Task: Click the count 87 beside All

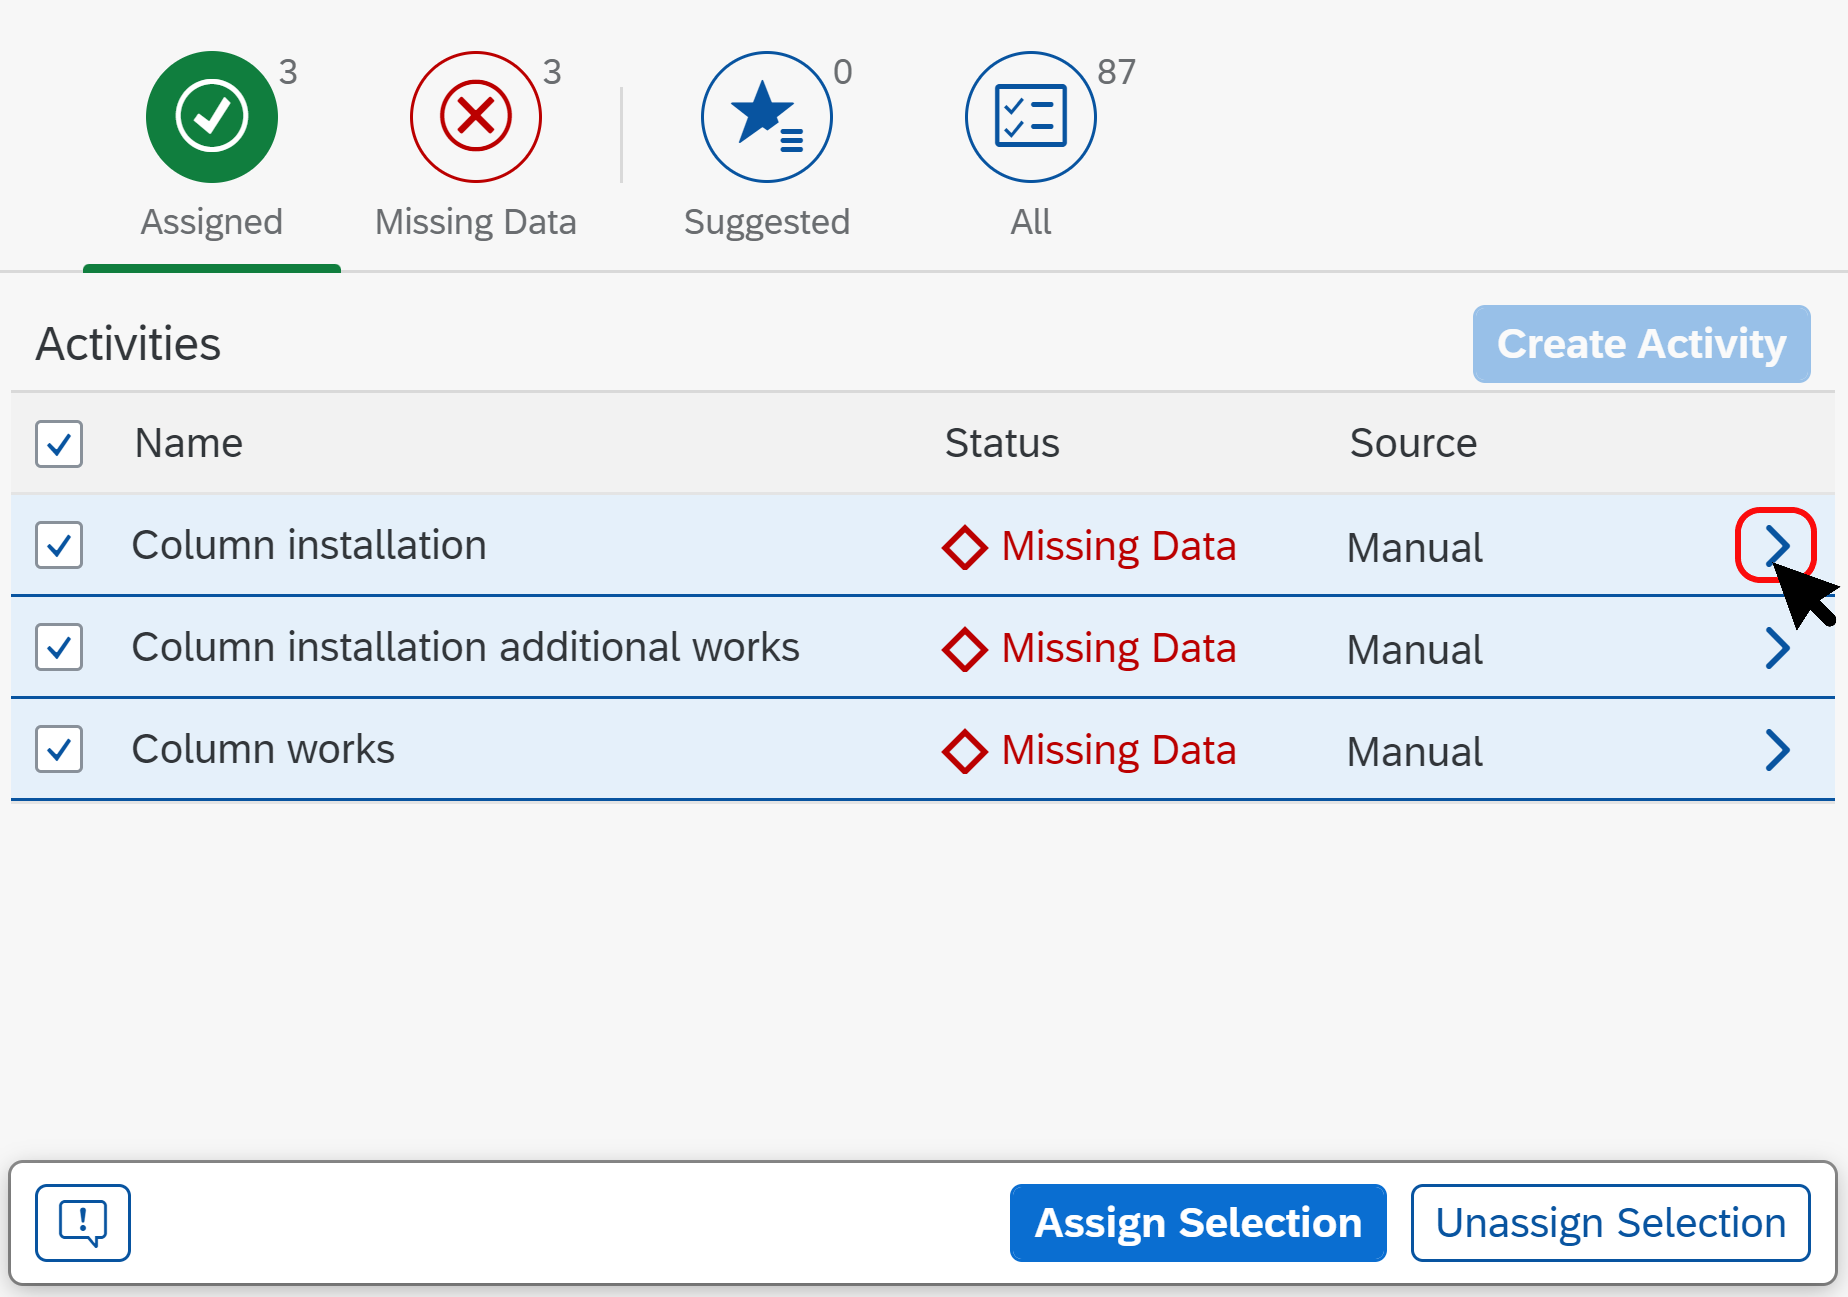Action: [1116, 72]
